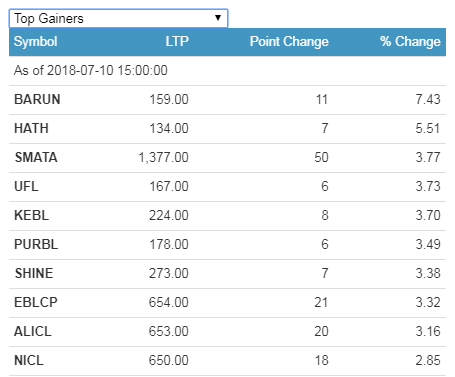This screenshot has width=455, height=377.
Task: Open the EBLCP stock symbol
Action: (36, 302)
